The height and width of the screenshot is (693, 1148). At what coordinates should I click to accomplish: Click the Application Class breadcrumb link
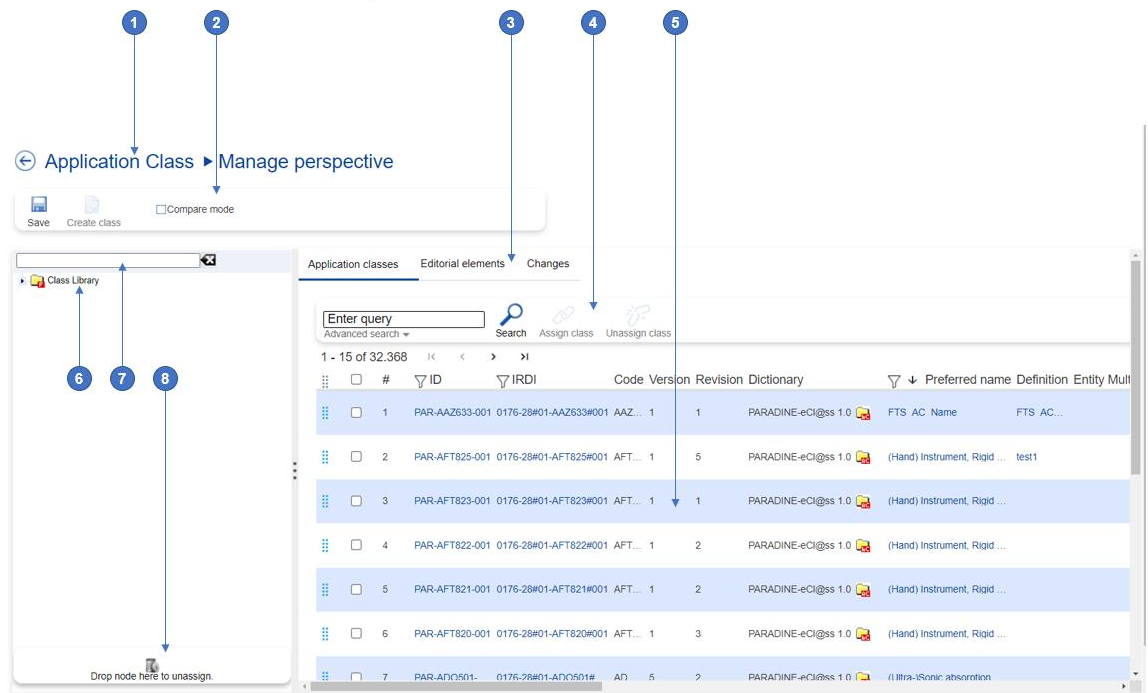click(x=119, y=162)
